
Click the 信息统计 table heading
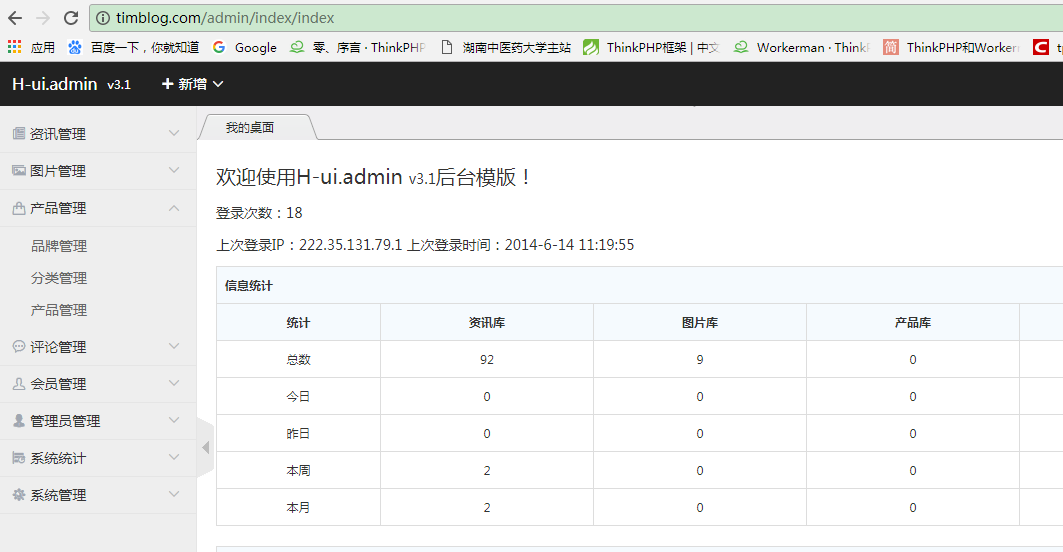point(249,285)
